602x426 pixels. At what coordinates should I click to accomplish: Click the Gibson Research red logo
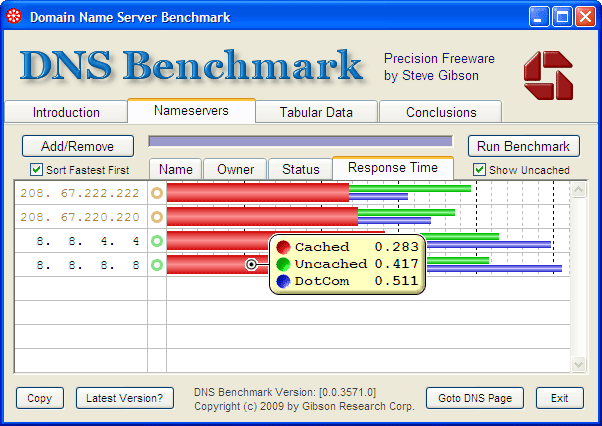click(548, 76)
